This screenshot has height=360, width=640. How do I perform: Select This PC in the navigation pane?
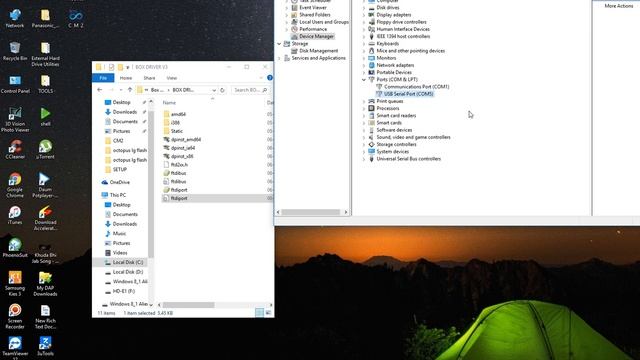(x=118, y=195)
